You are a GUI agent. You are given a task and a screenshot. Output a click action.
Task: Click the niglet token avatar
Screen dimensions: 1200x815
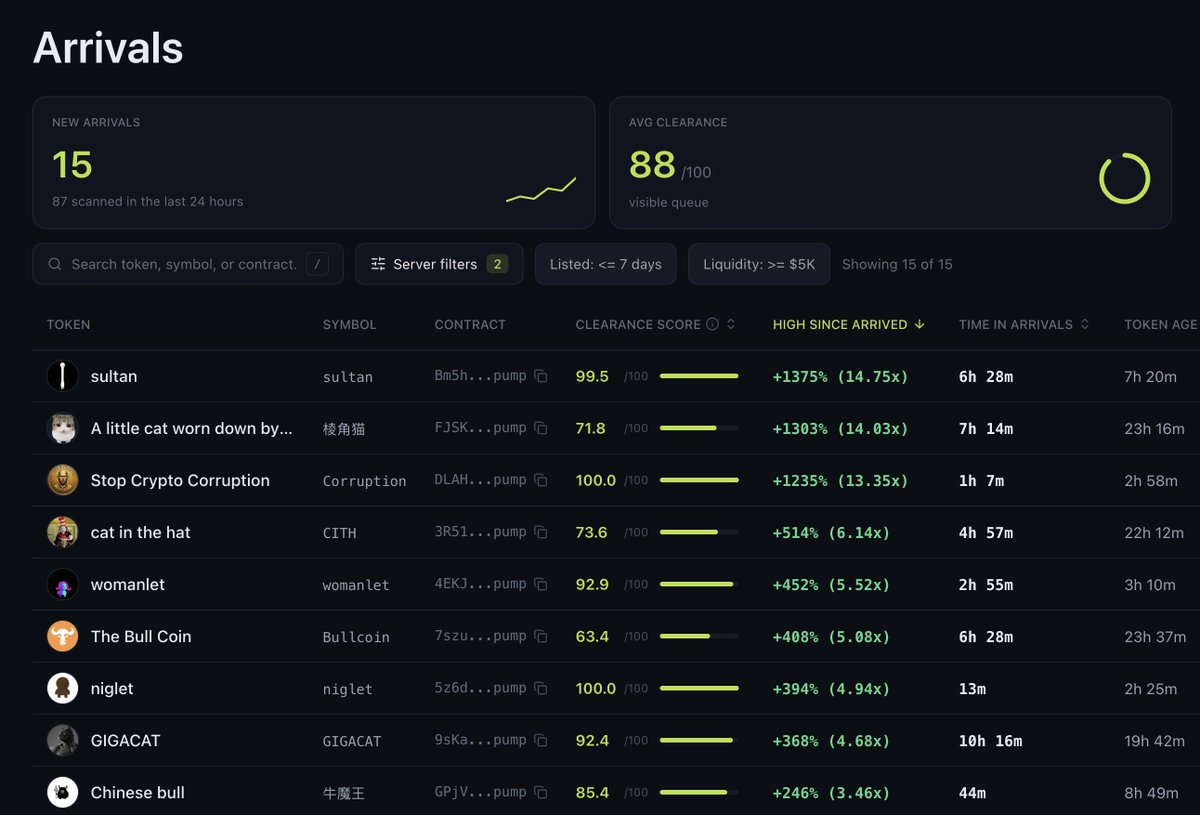point(62,688)
